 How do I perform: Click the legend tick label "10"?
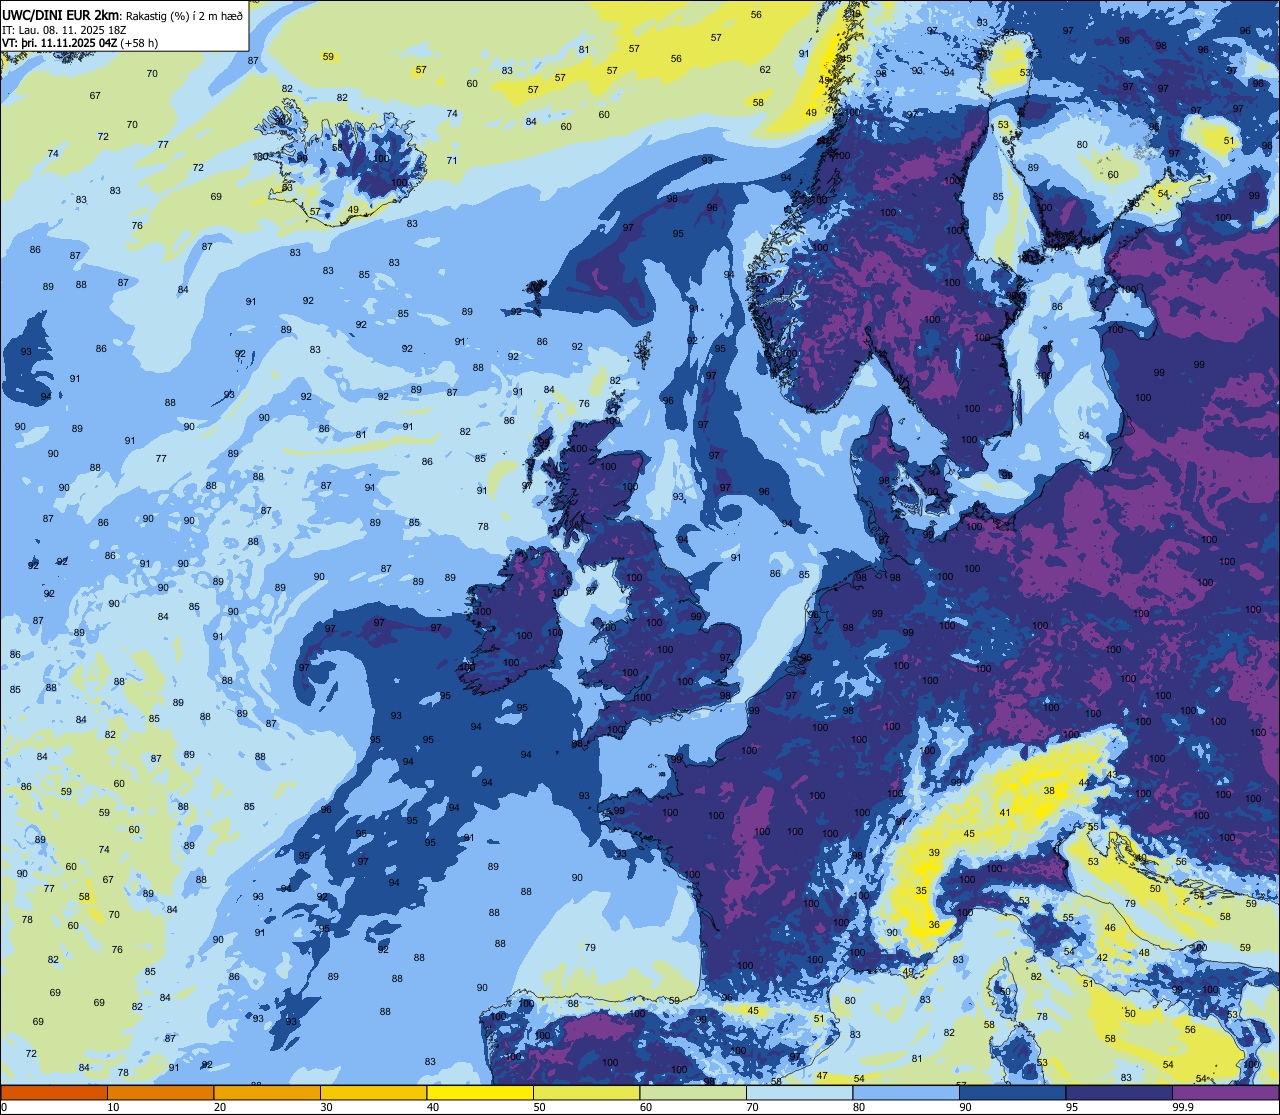click(x=113, y=1107)
